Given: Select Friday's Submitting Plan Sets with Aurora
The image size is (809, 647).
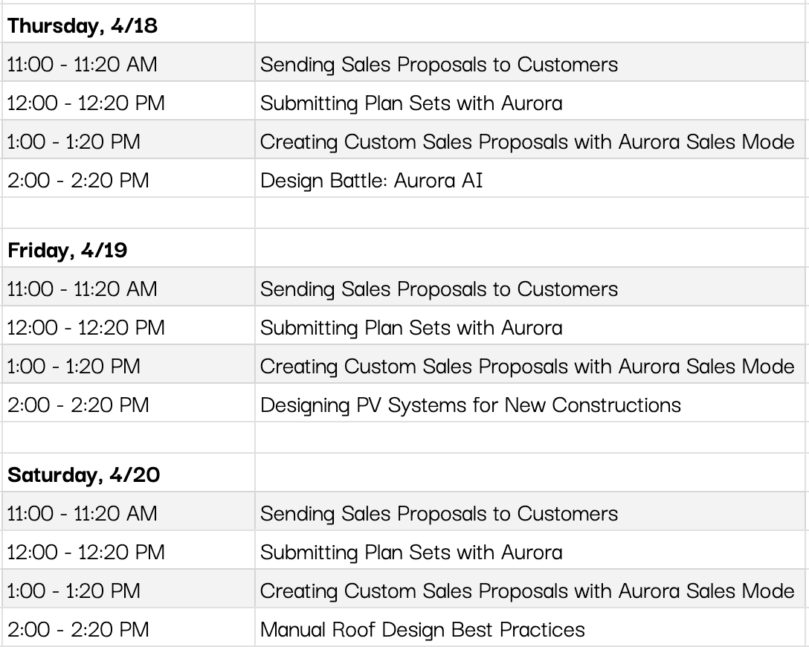Looking at the screenshot, I should (529, 328).
